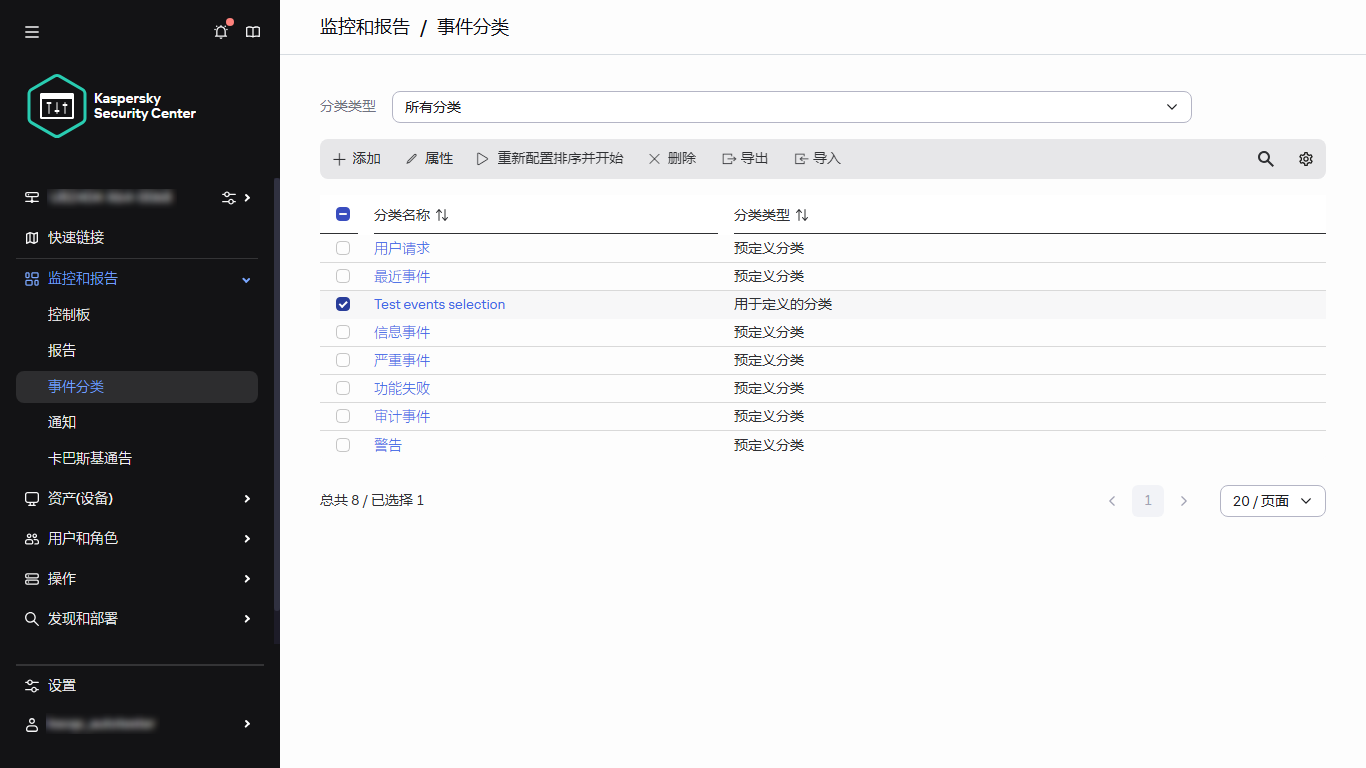Viewport: 1366px width, 768px height.
Task: Uncheck the Test events selection checkbox
Action: [343, 304]
